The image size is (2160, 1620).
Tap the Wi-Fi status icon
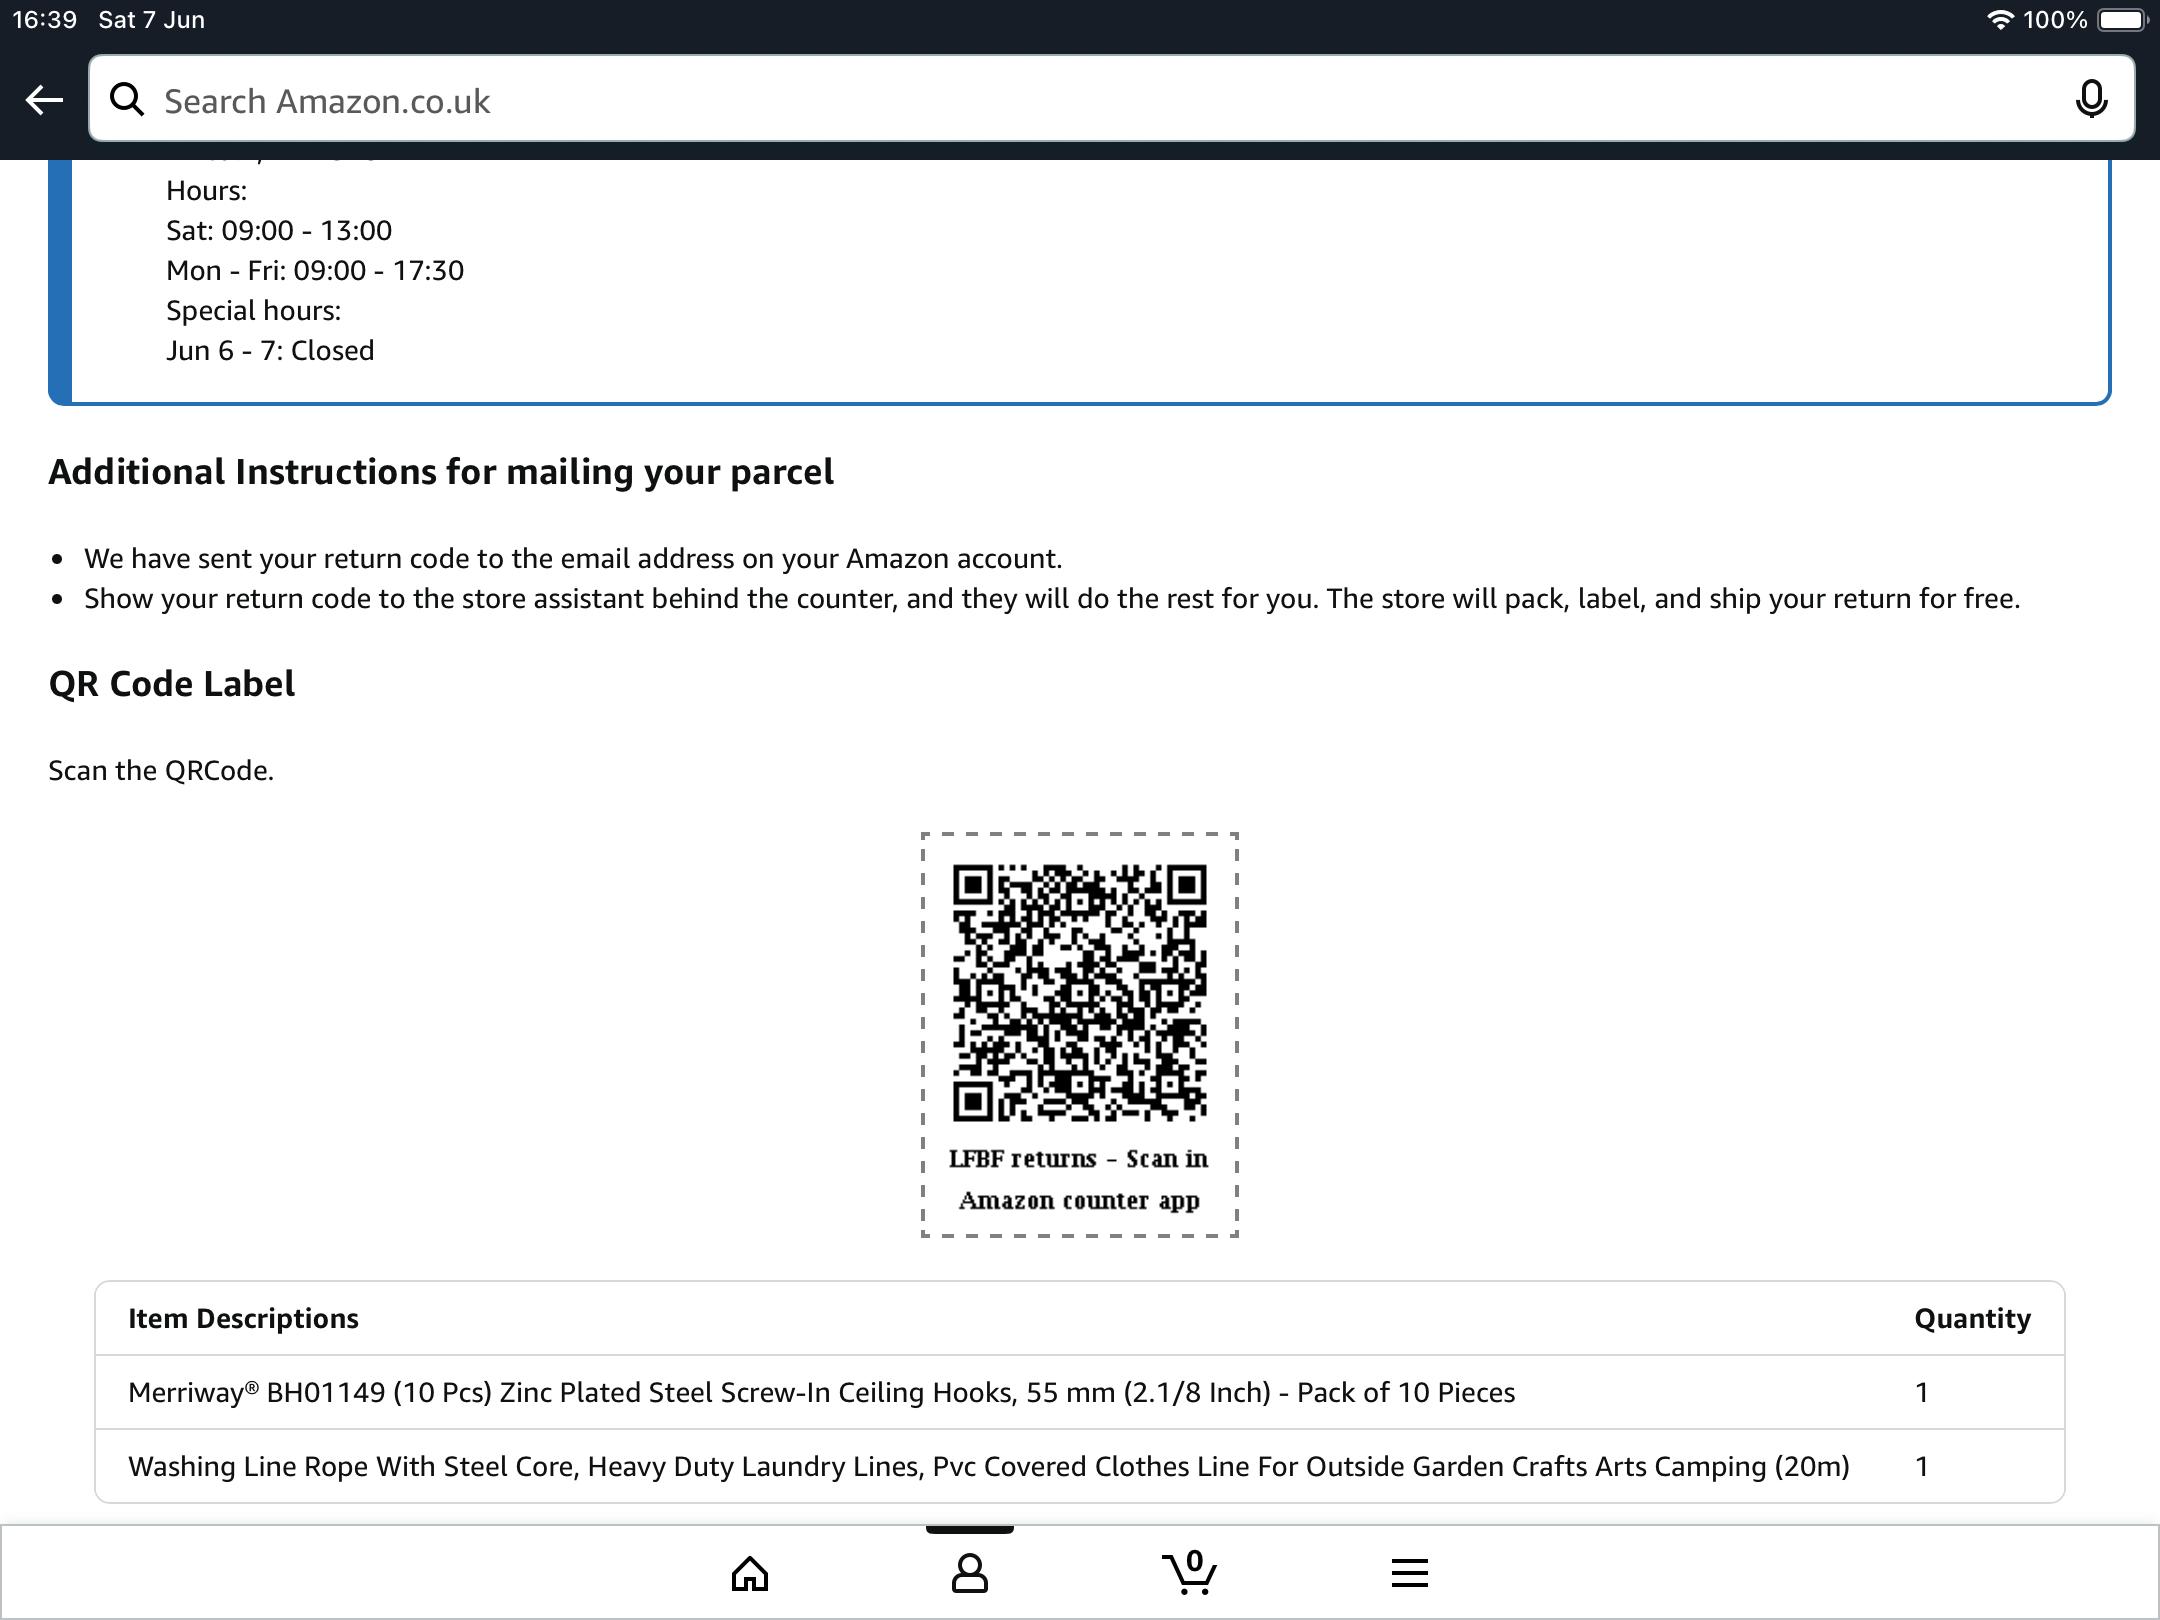coord(1999,20)
